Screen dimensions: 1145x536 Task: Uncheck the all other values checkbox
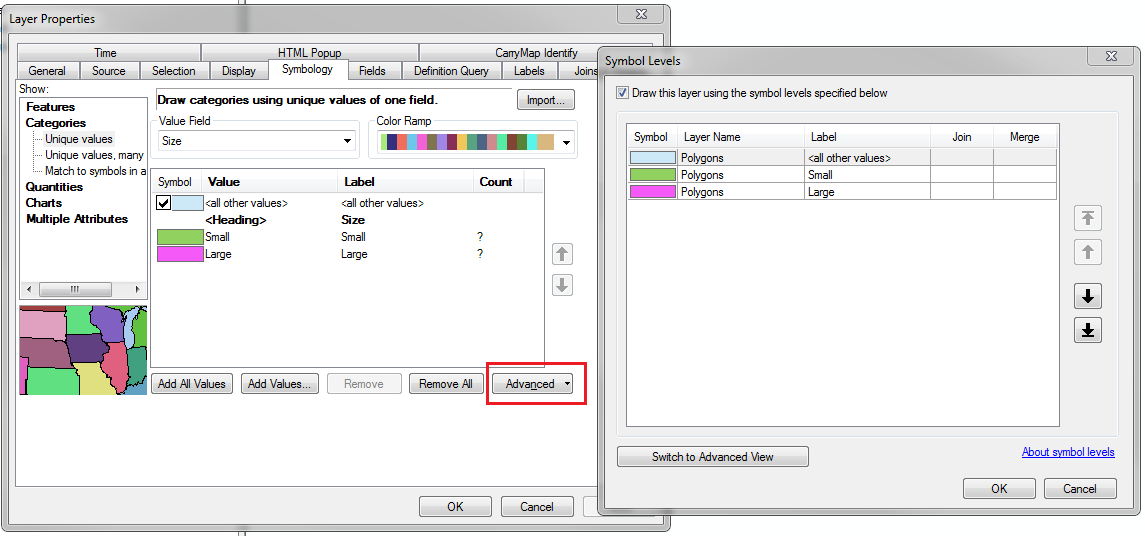point(164,203)
